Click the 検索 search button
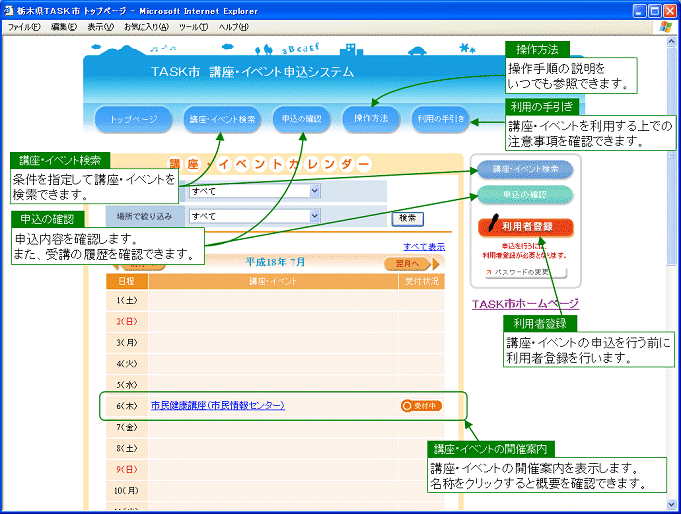 [x=408, y=218]
